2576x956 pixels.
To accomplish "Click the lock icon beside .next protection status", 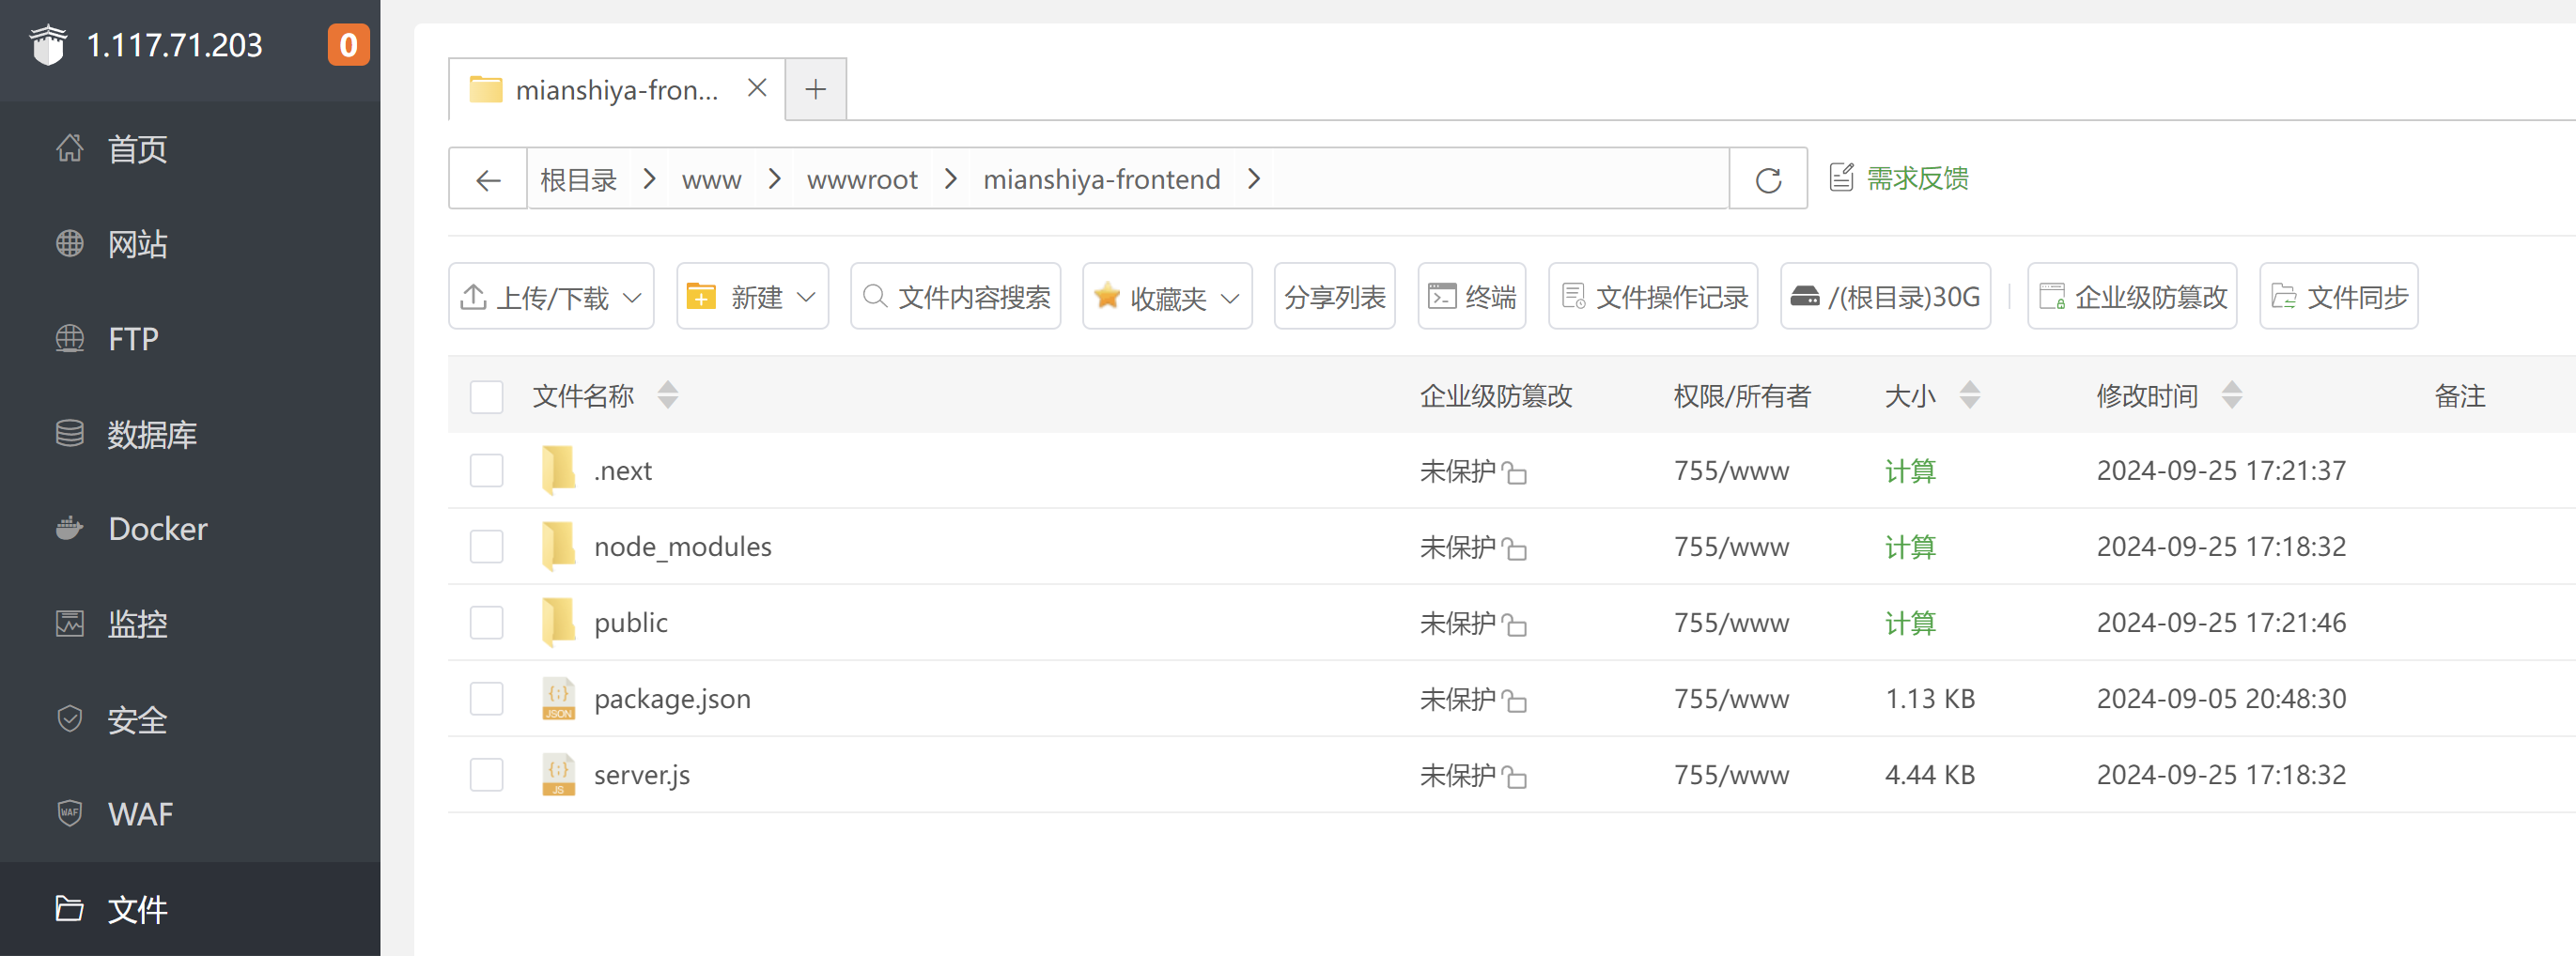I will pyautogui.click(x=1515, y=473).
